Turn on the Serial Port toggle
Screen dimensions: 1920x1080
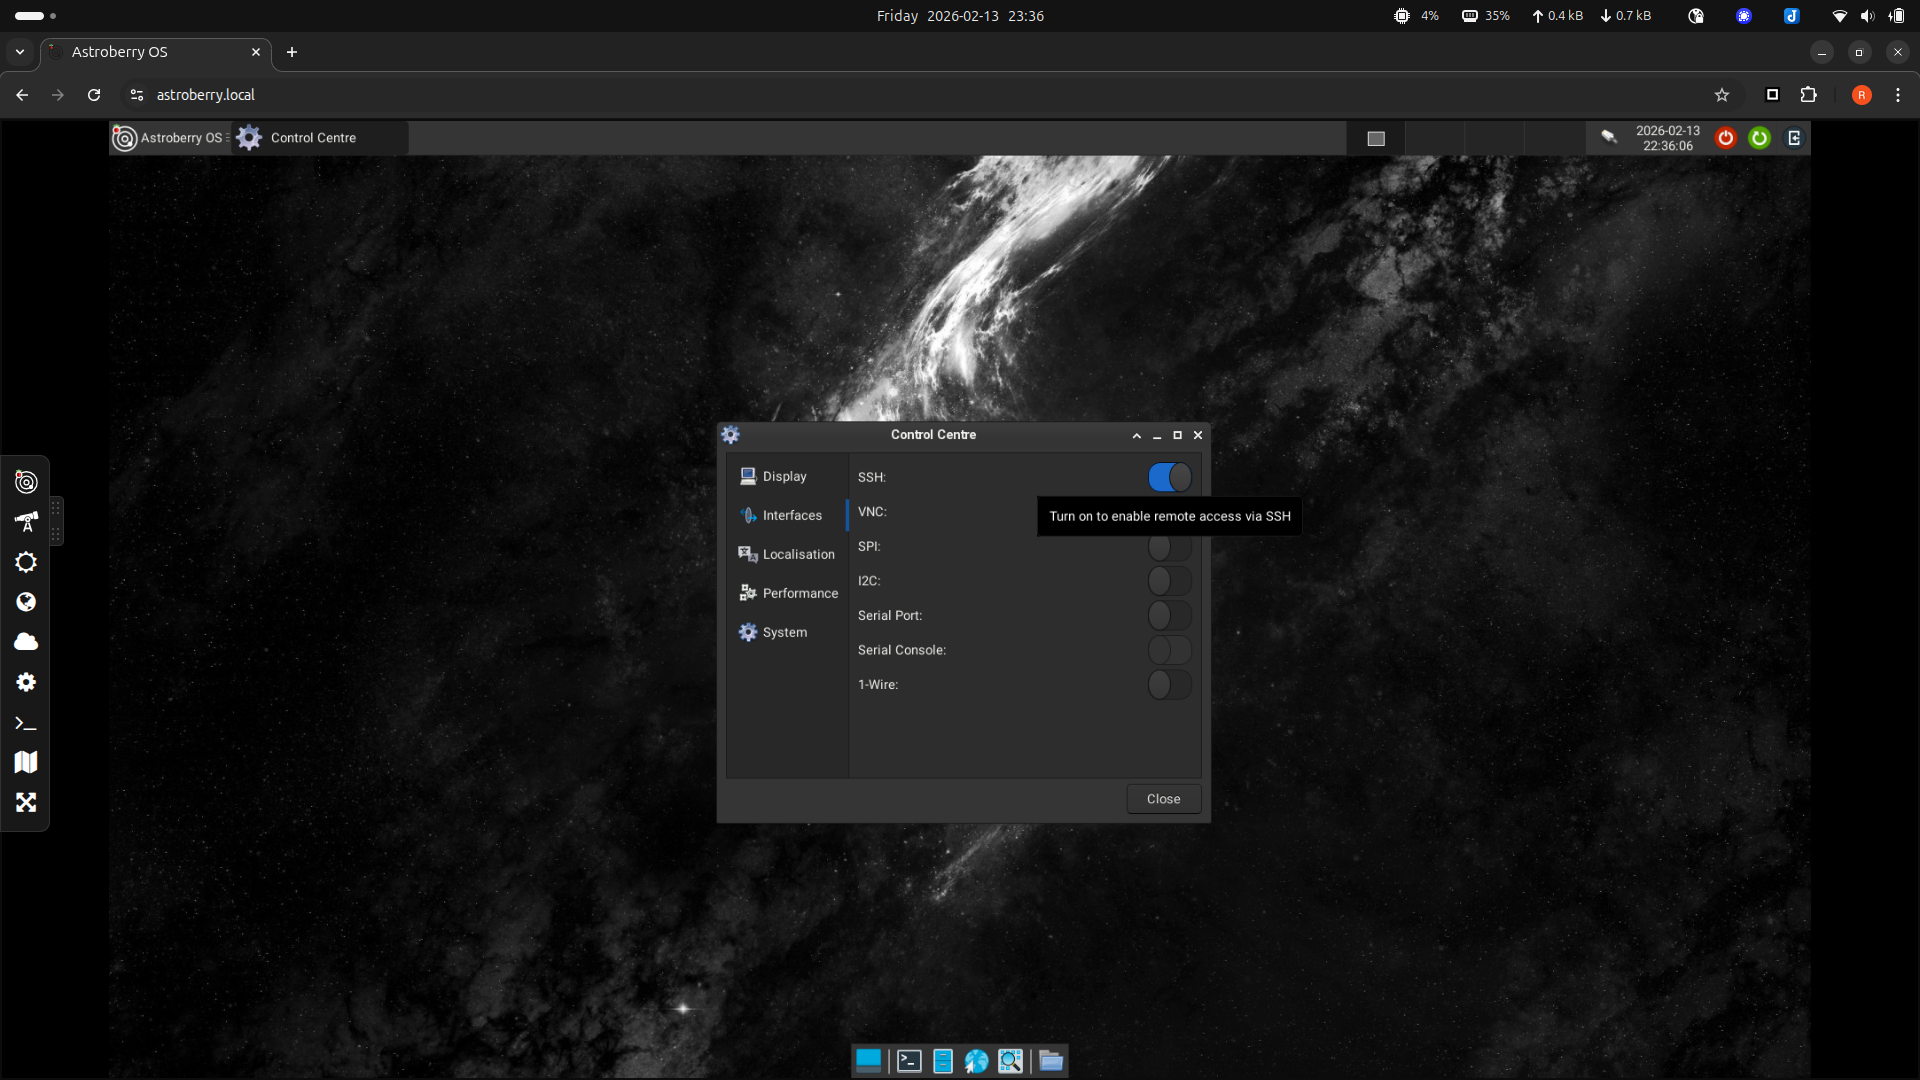coord(1169,615)
